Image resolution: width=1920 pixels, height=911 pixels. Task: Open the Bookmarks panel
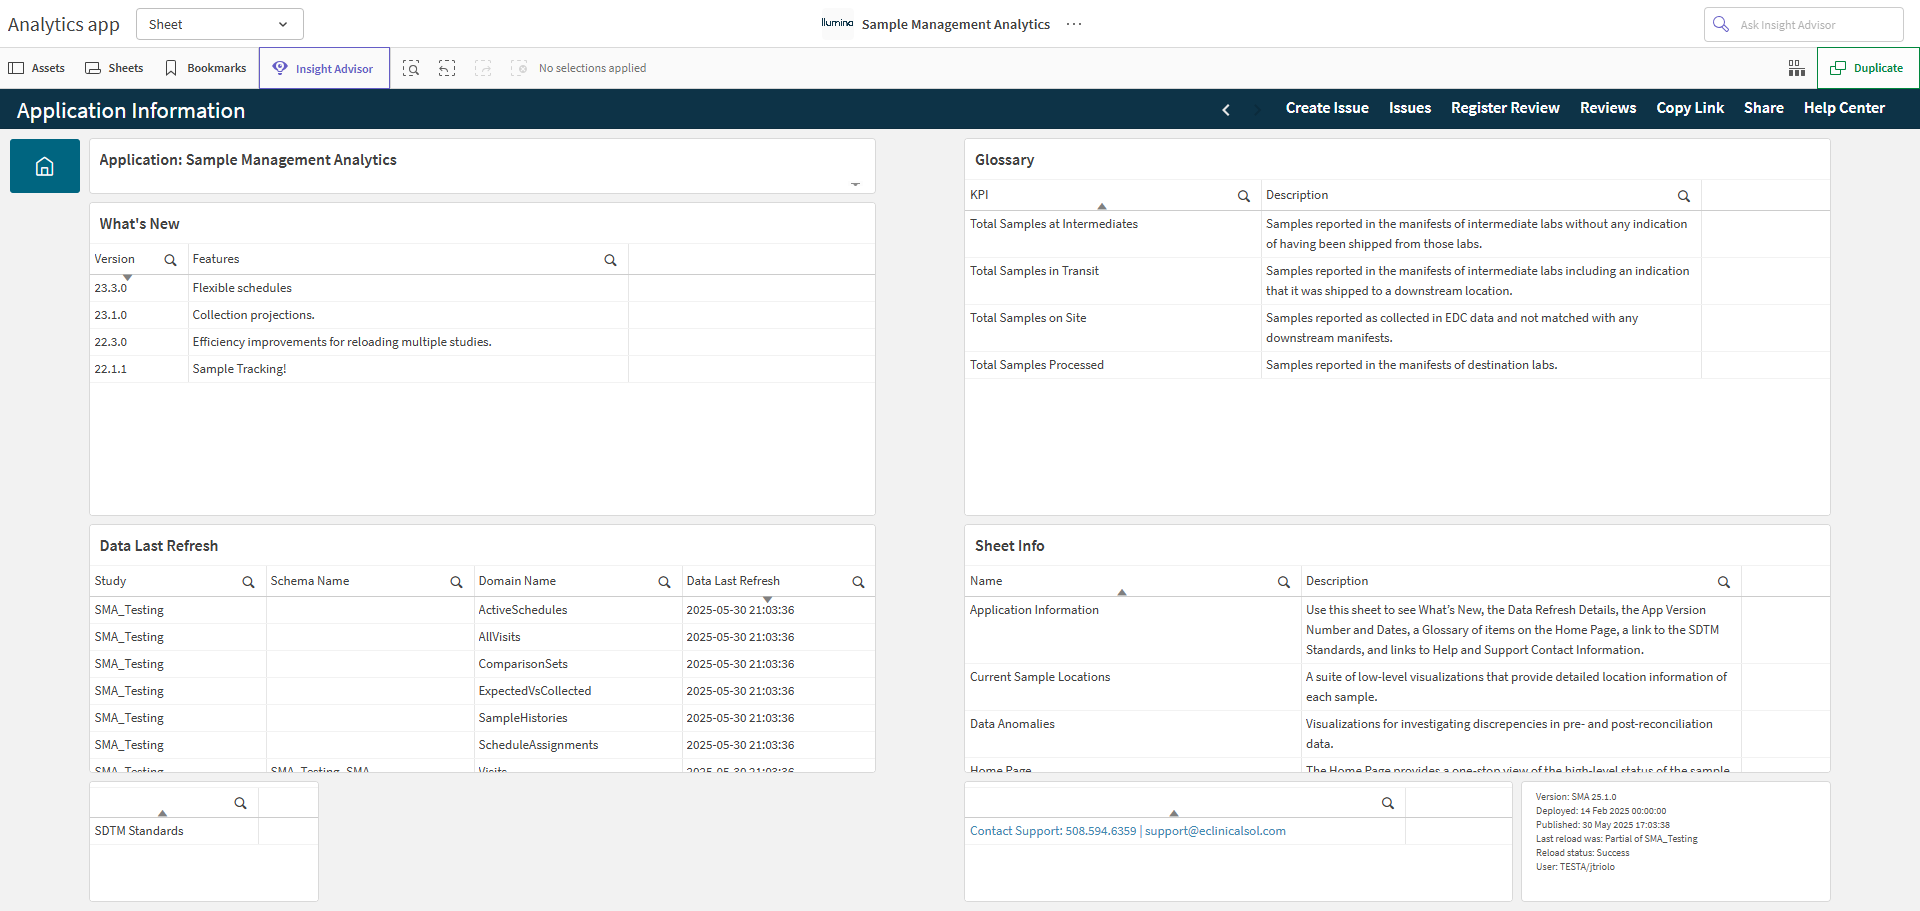206,68
